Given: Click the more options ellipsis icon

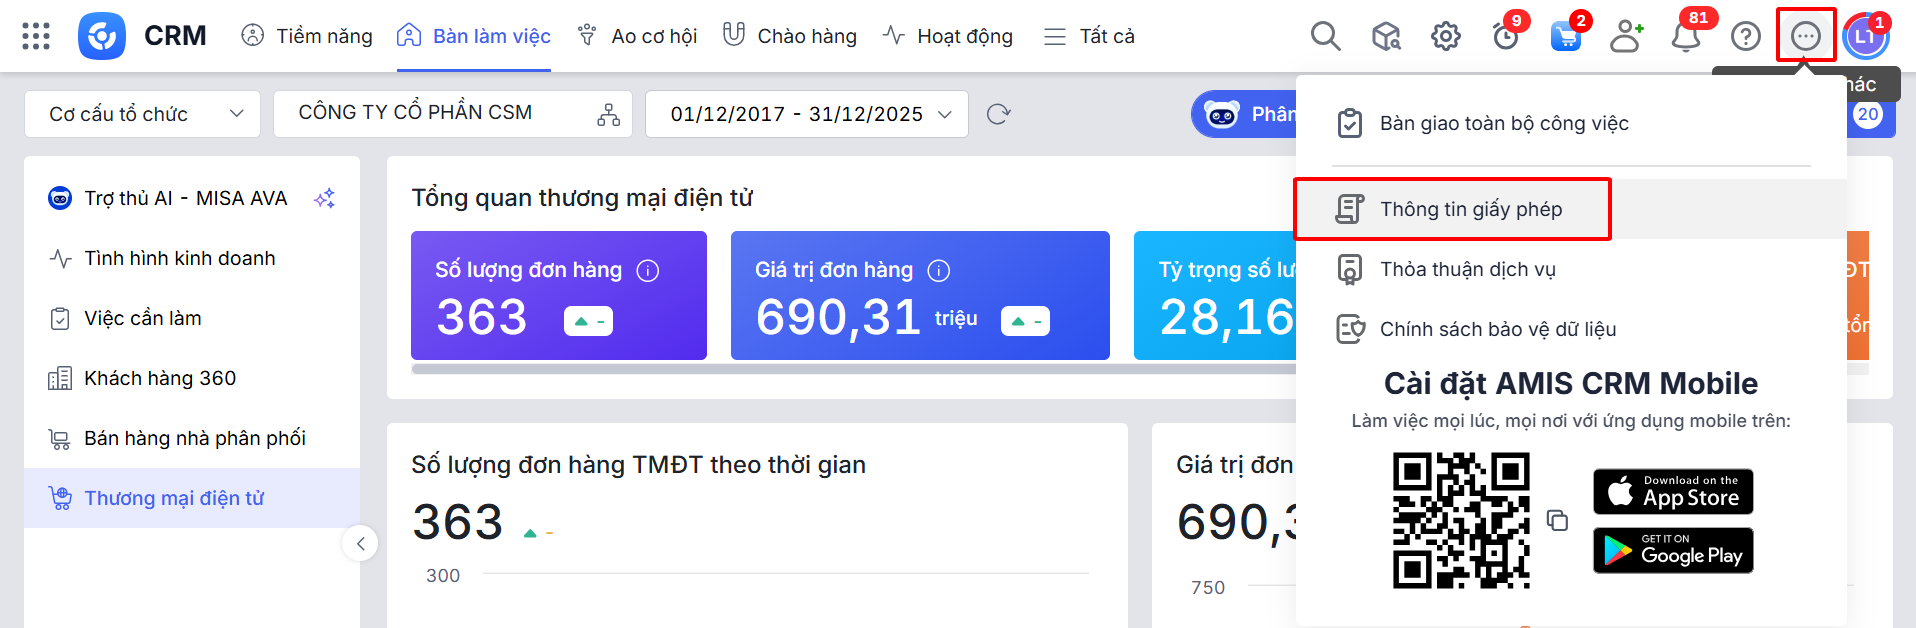Looking at the screenshot, I should pos(1806,36).
